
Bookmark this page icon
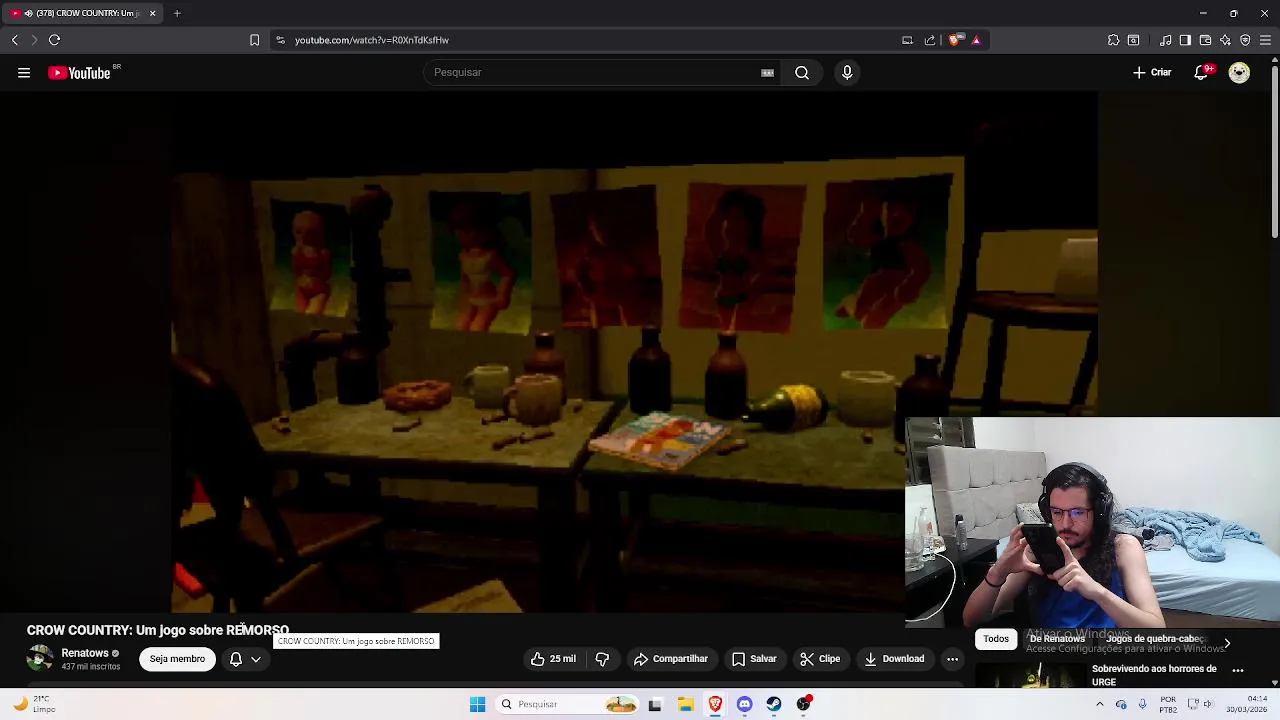click(254, 40)
